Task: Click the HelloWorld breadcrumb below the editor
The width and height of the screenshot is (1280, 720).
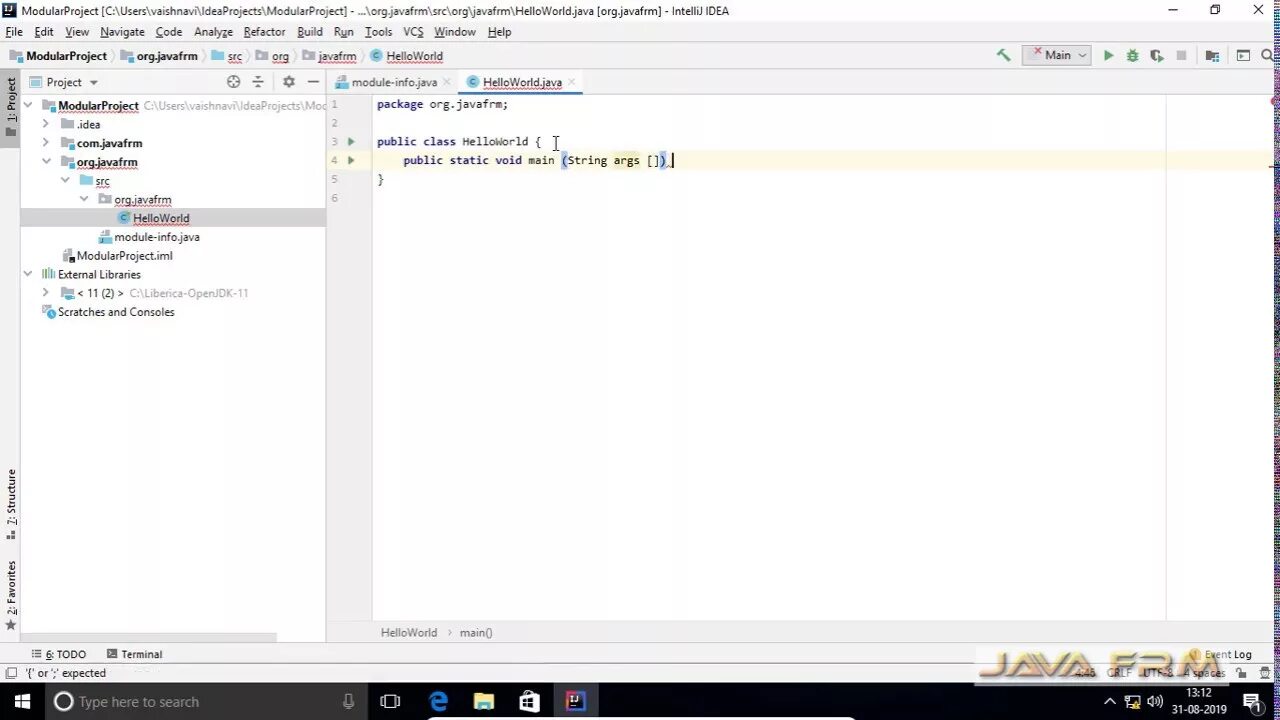Action: pyautogui.click(x=409, y=632)
